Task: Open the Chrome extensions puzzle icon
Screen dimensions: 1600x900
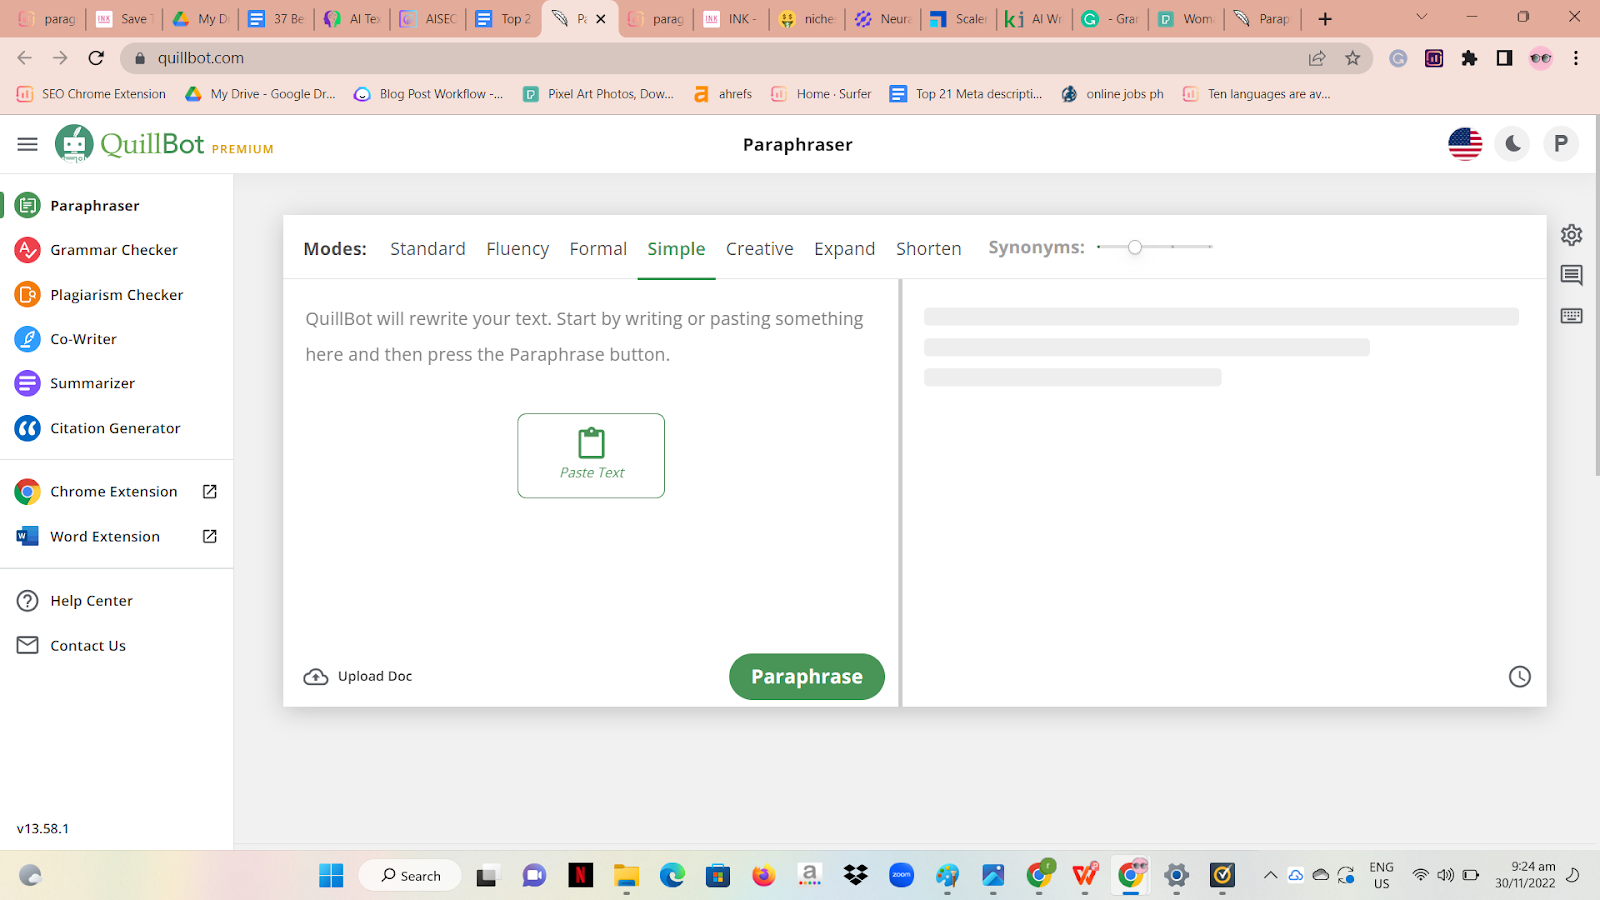Action: pyautogui.click(x=1469, y=58)
